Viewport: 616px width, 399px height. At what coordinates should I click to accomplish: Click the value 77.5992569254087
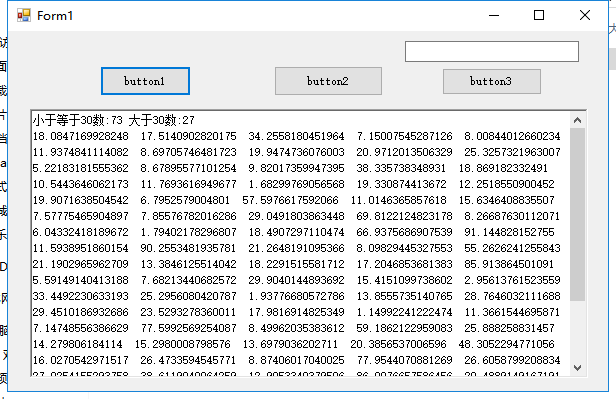click(x=189, y=328)
